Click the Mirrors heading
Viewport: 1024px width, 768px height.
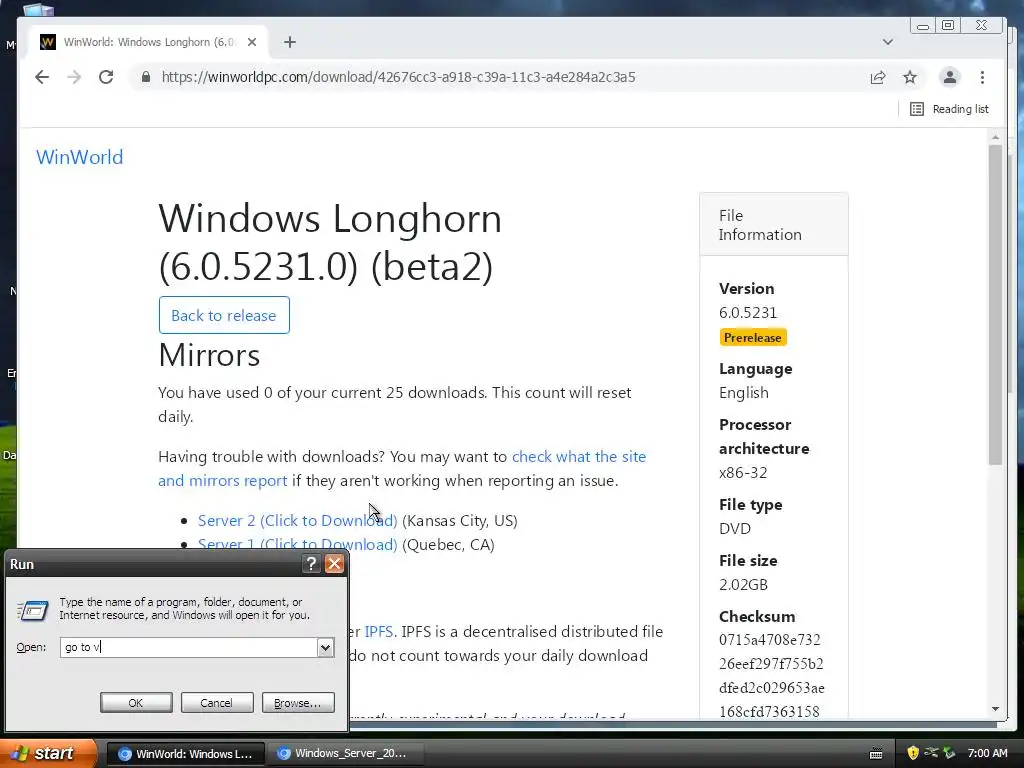pos(209,355)
